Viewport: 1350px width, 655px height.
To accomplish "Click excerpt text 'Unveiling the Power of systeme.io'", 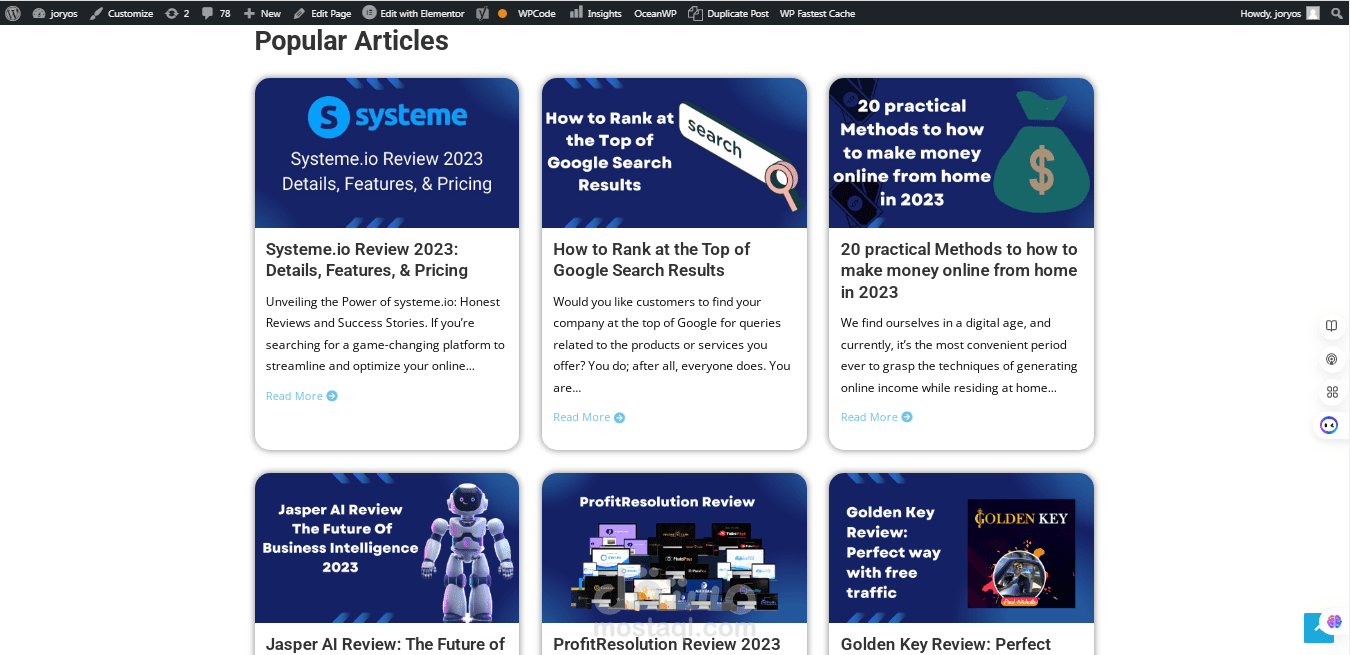I will pyautogui.click(x=385, y=334).
